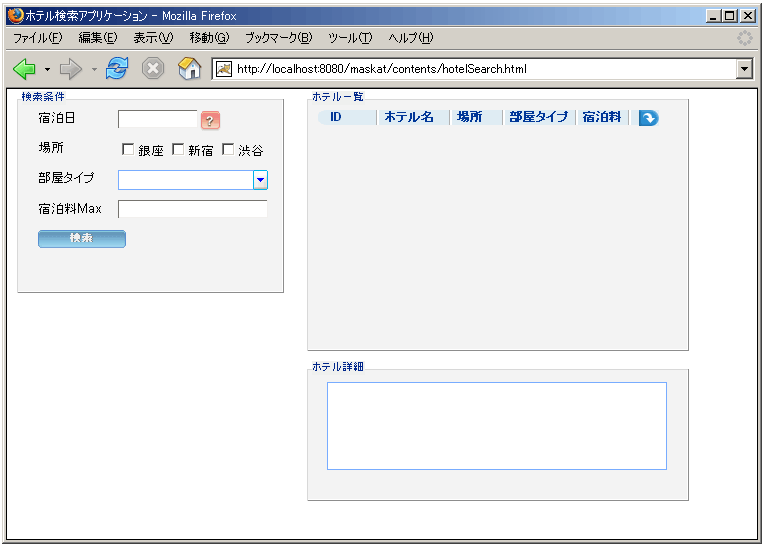
Task: Click the throbber activity icon
Action: click(x=744, y=38)
